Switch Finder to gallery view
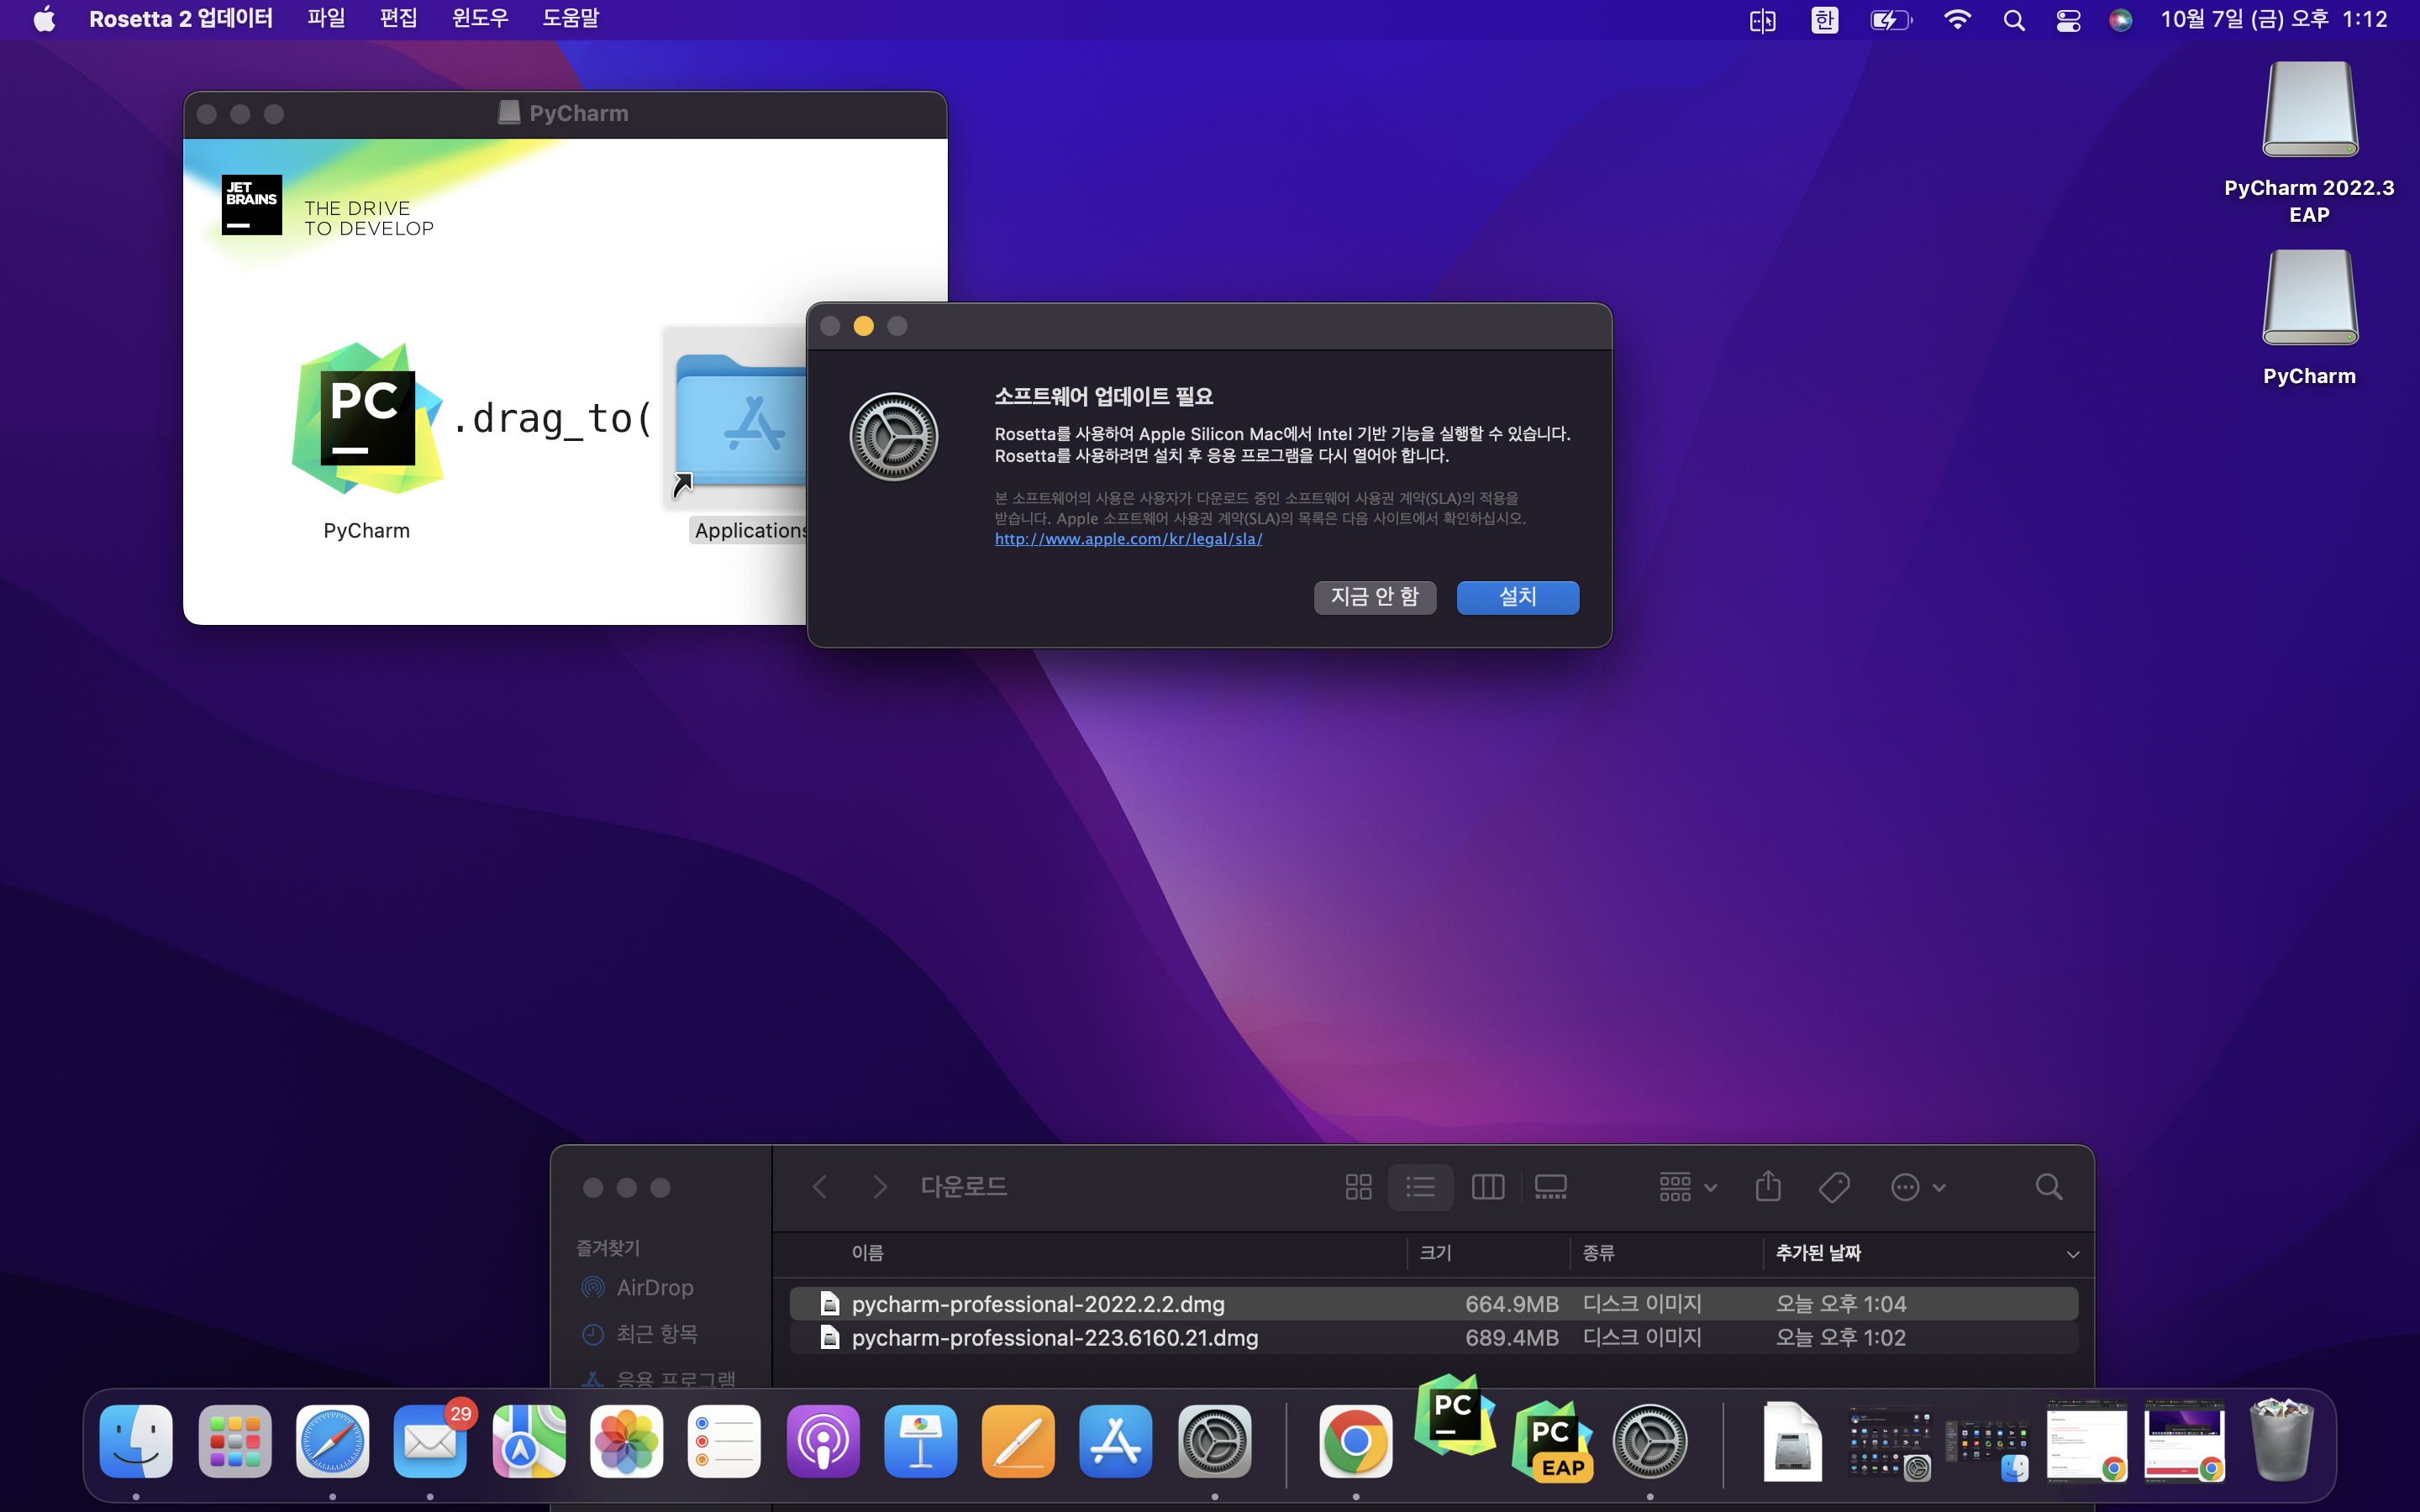Screen dimensions: 2420x1512 [x=1550, y=1187]
